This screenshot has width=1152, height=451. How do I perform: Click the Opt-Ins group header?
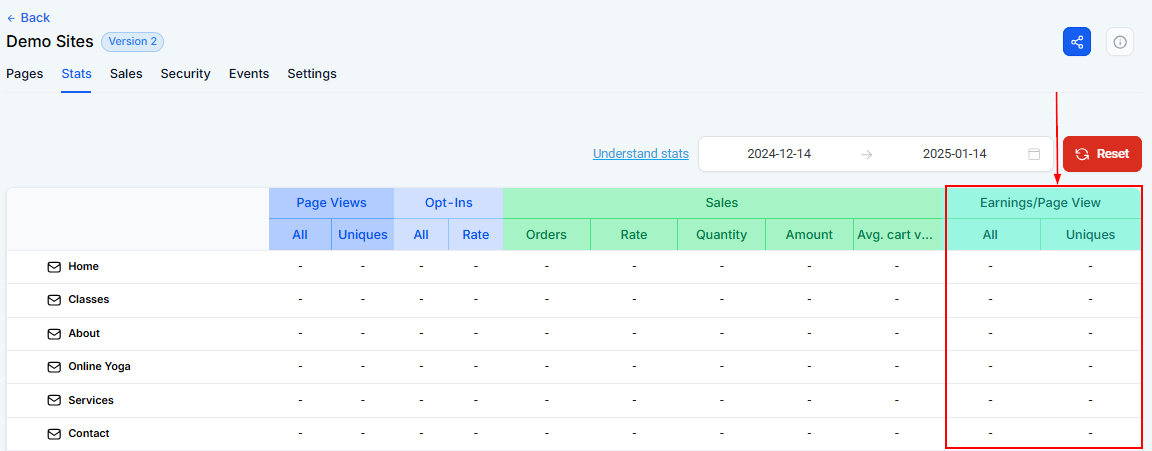coord(449,203)
